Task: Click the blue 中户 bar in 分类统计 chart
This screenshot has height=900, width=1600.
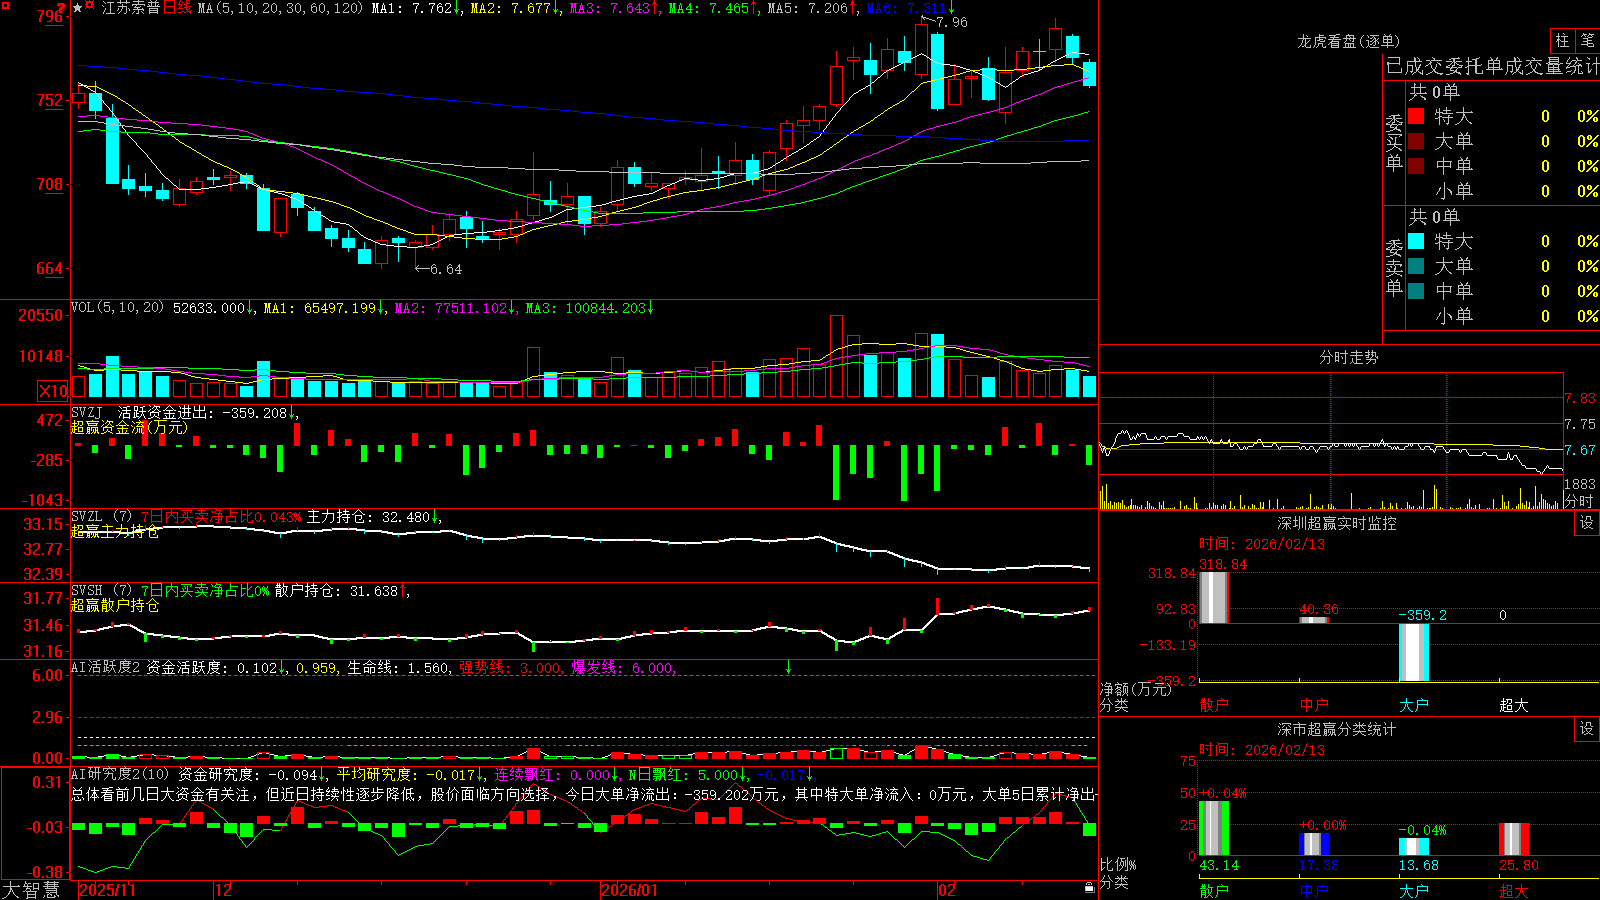Action: [x=1313, y=844]
